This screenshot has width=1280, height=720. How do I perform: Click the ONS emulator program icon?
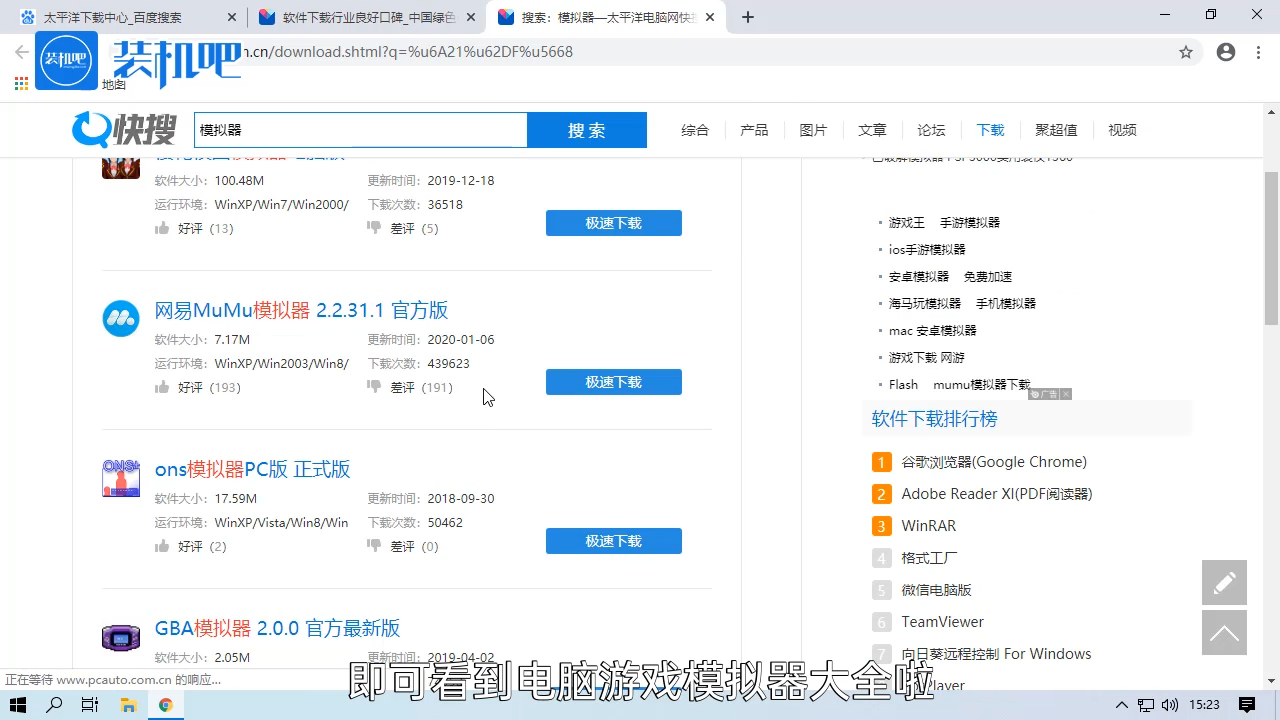pyautogui.click(x=120, y=478)
